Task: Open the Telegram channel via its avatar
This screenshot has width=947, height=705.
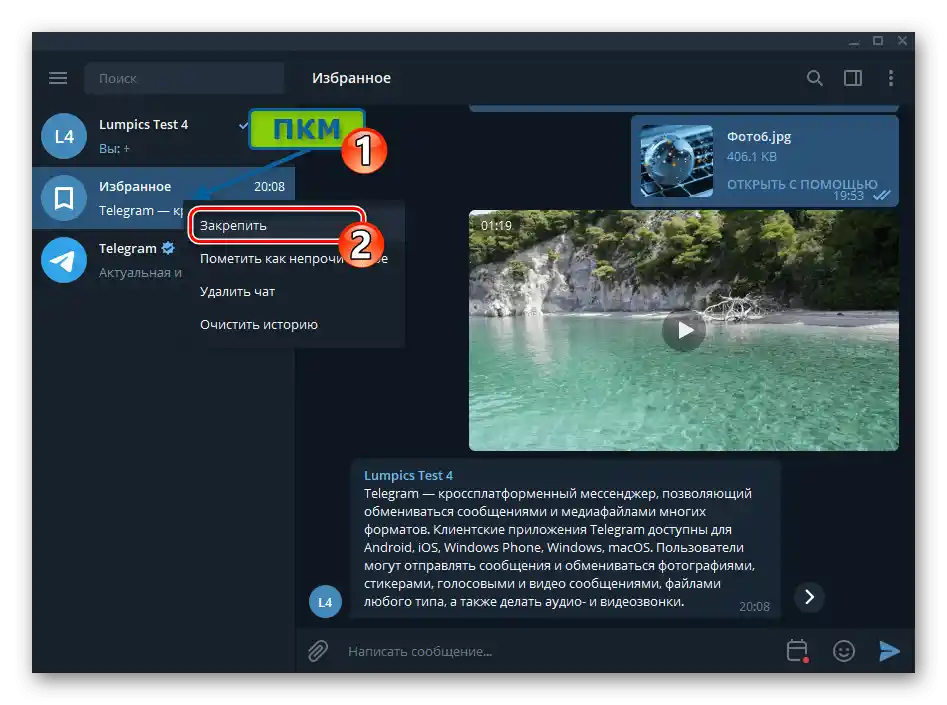Action: coord(63,260)
